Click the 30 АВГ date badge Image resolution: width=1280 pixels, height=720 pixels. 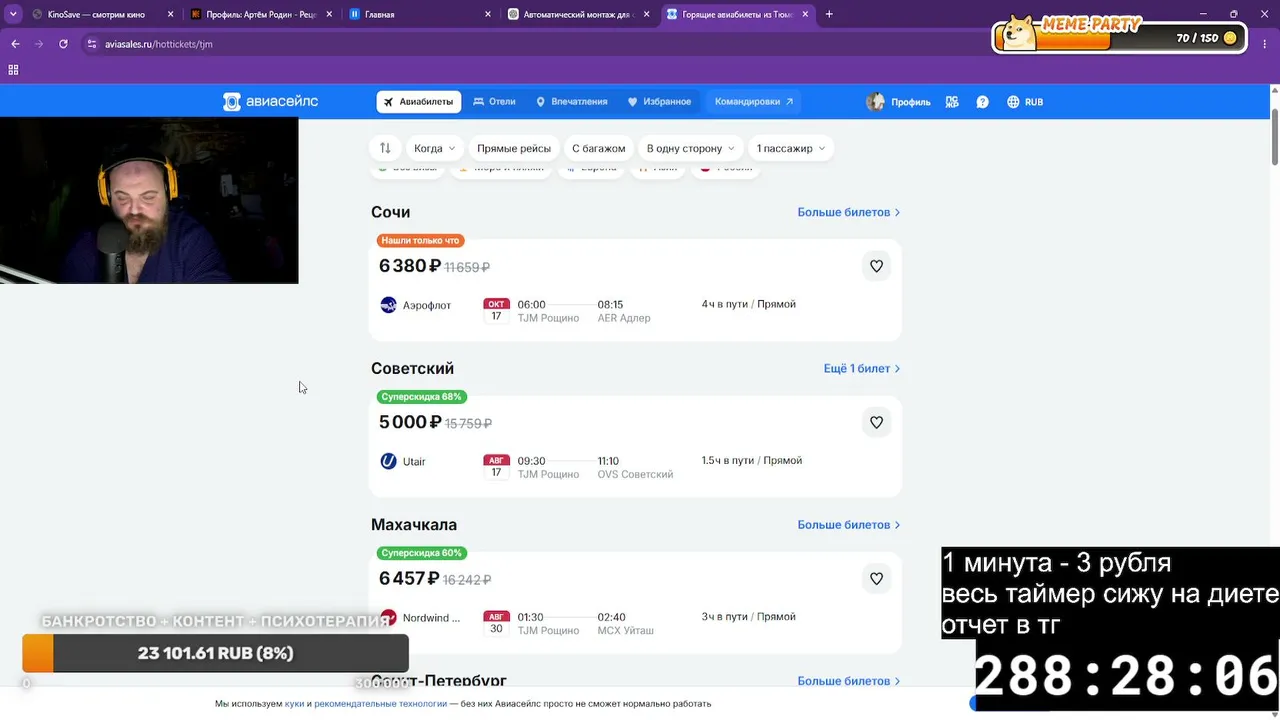[496, 622]
